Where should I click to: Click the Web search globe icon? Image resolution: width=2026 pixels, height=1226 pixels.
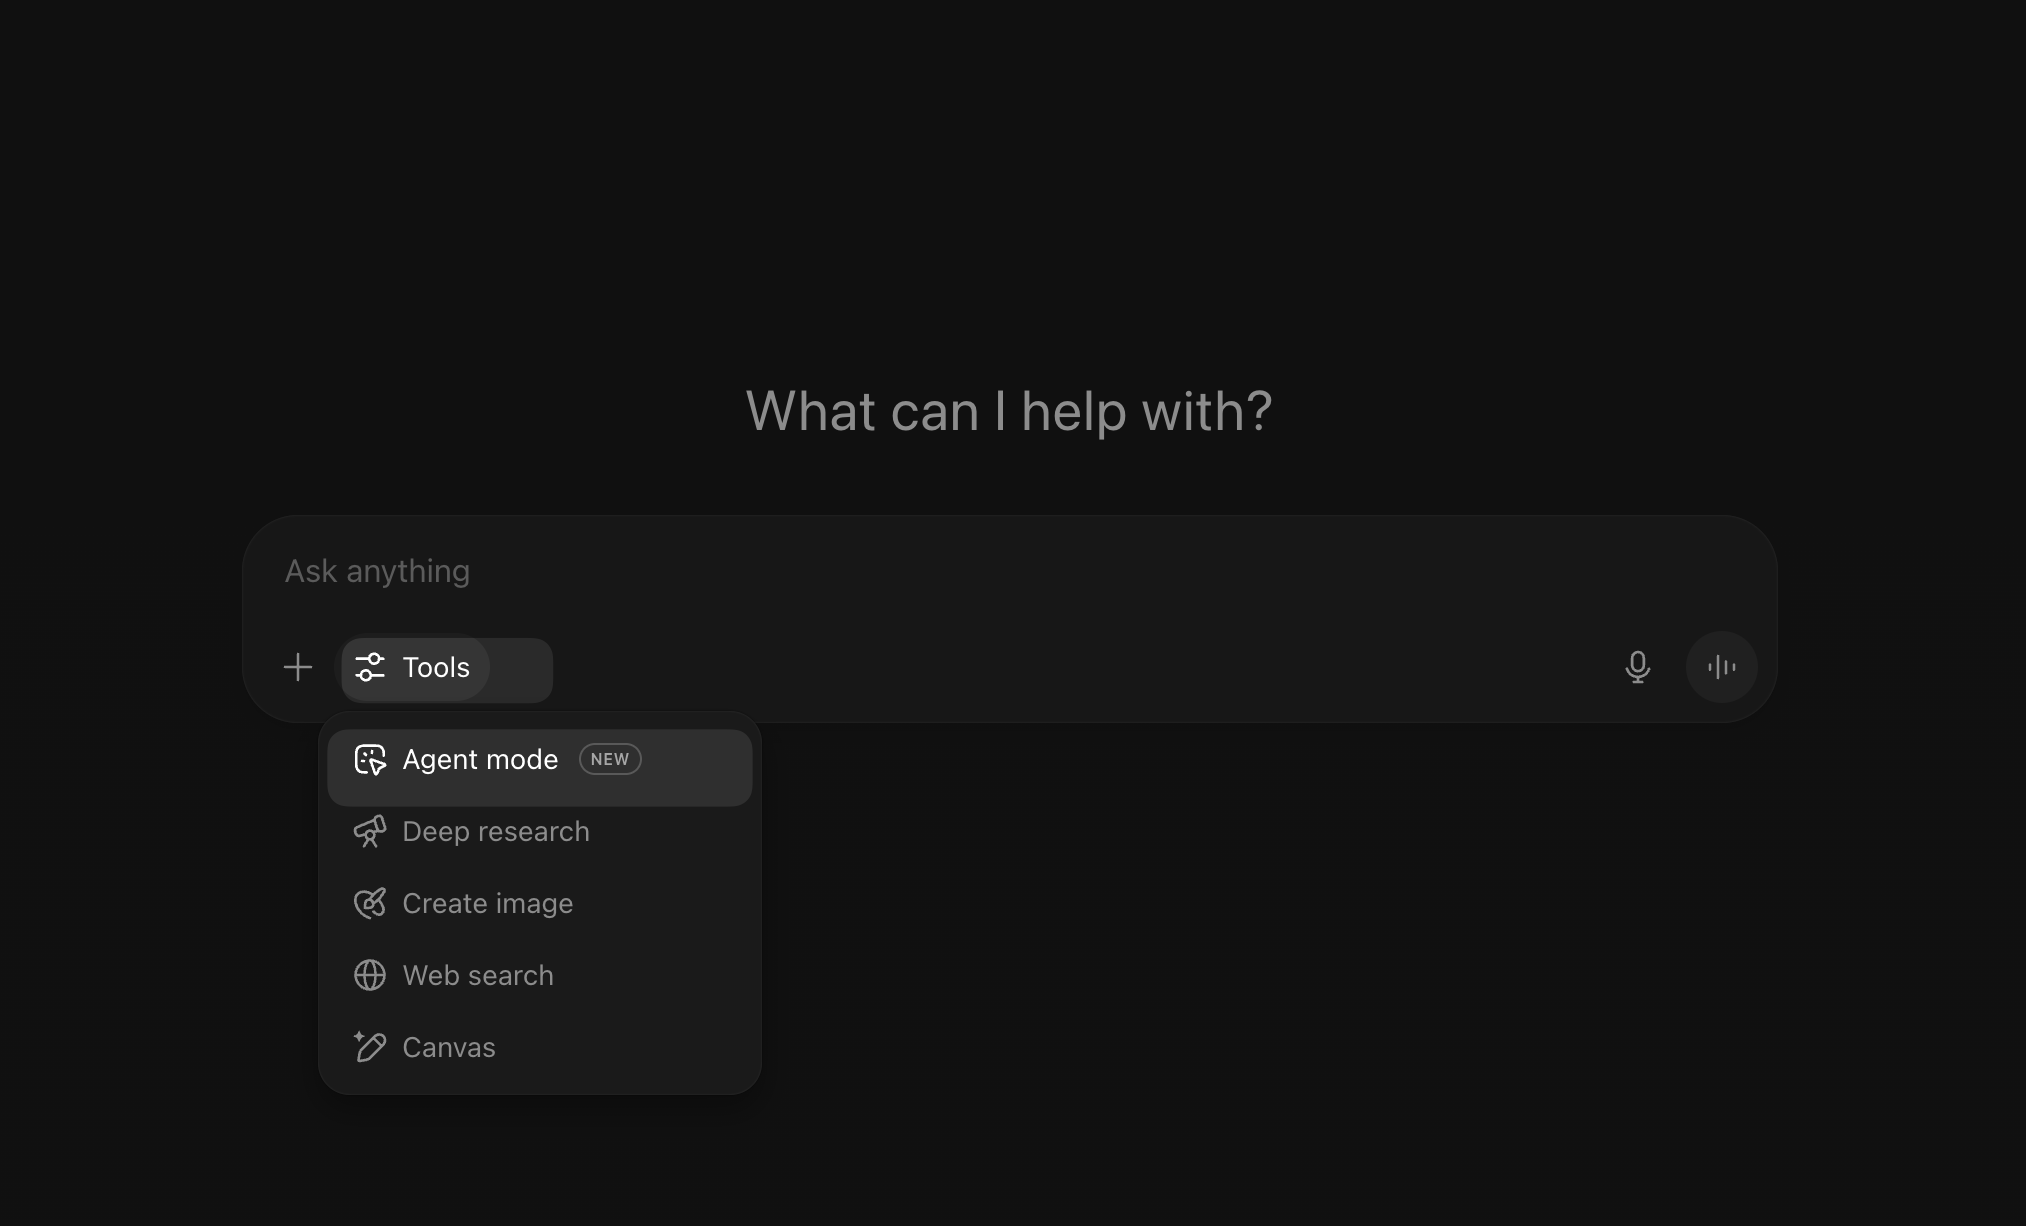[x=370, y=975]
